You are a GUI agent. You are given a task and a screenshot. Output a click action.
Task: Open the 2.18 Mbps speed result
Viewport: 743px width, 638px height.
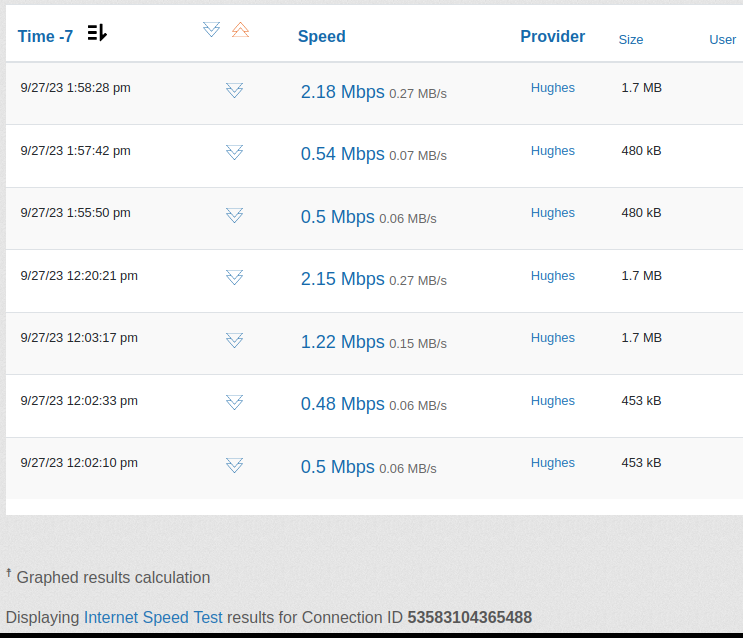coord(342,92)
